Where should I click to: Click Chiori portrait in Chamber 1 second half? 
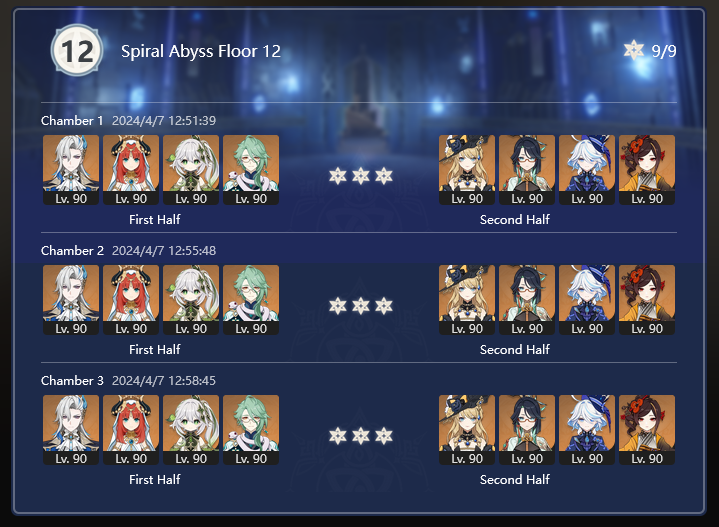click(647, 170)
